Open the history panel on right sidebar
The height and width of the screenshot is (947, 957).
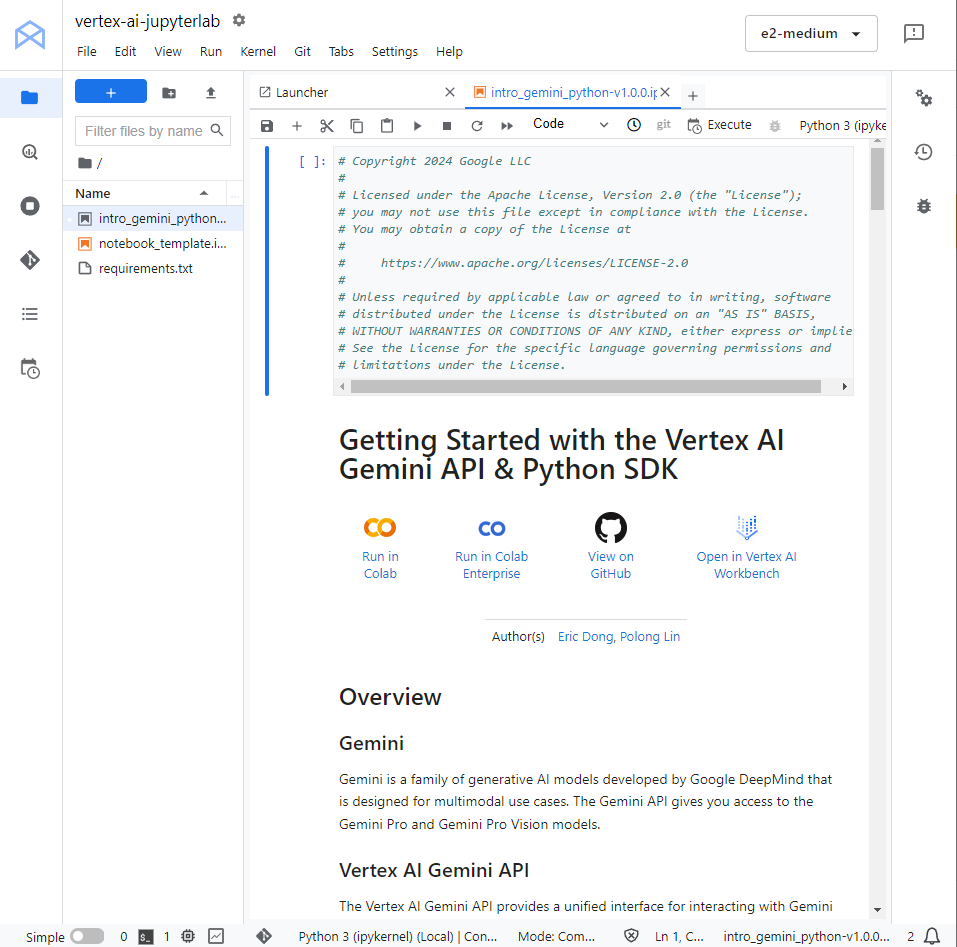coord(923,152)
